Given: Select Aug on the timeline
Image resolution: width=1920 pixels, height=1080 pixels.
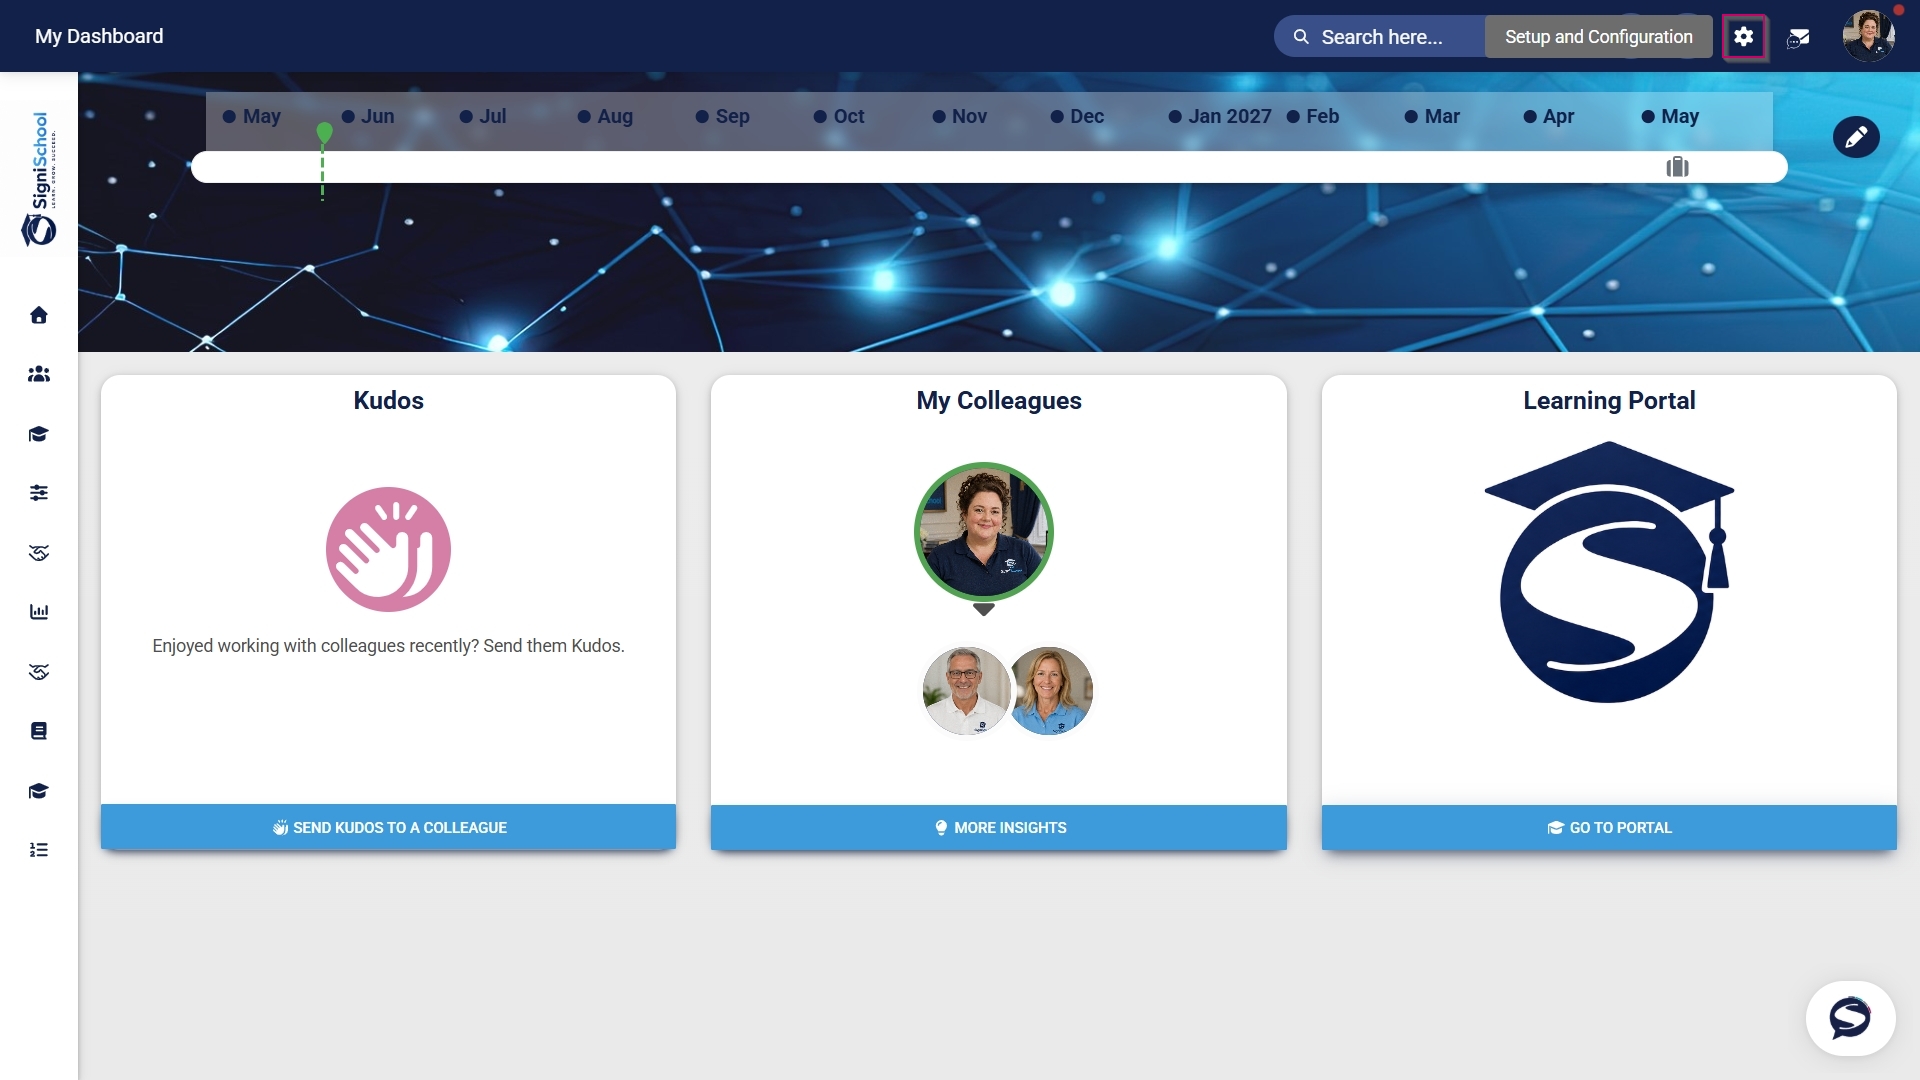Looking at the screenshot, I should click(x=605, y=116).
